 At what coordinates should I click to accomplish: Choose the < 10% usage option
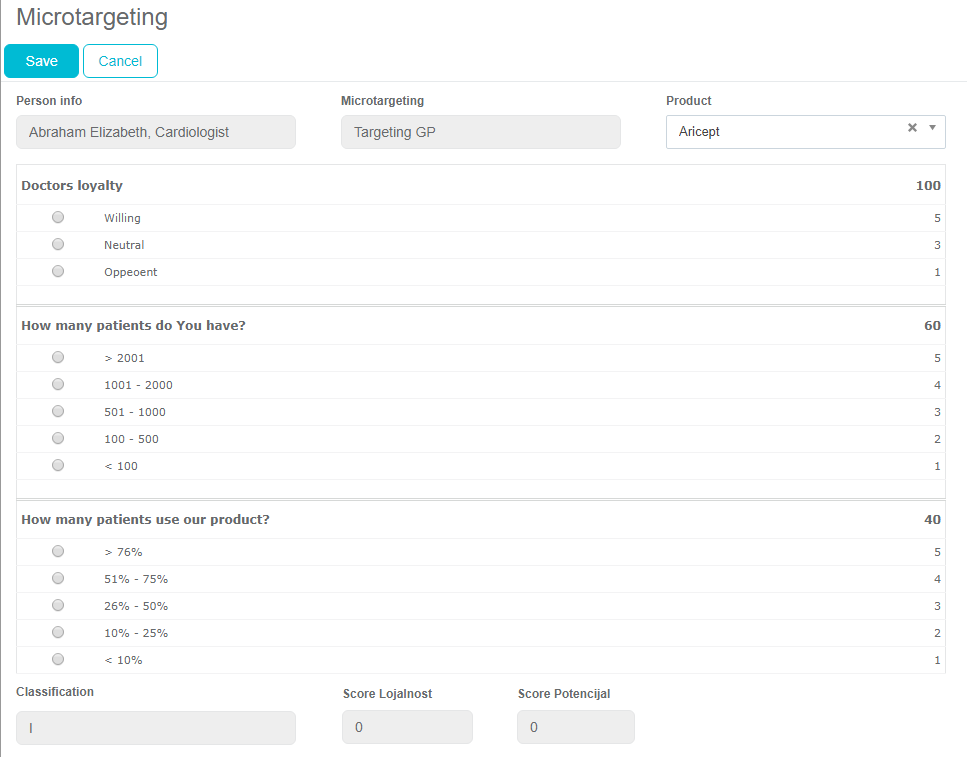[58, 659]
